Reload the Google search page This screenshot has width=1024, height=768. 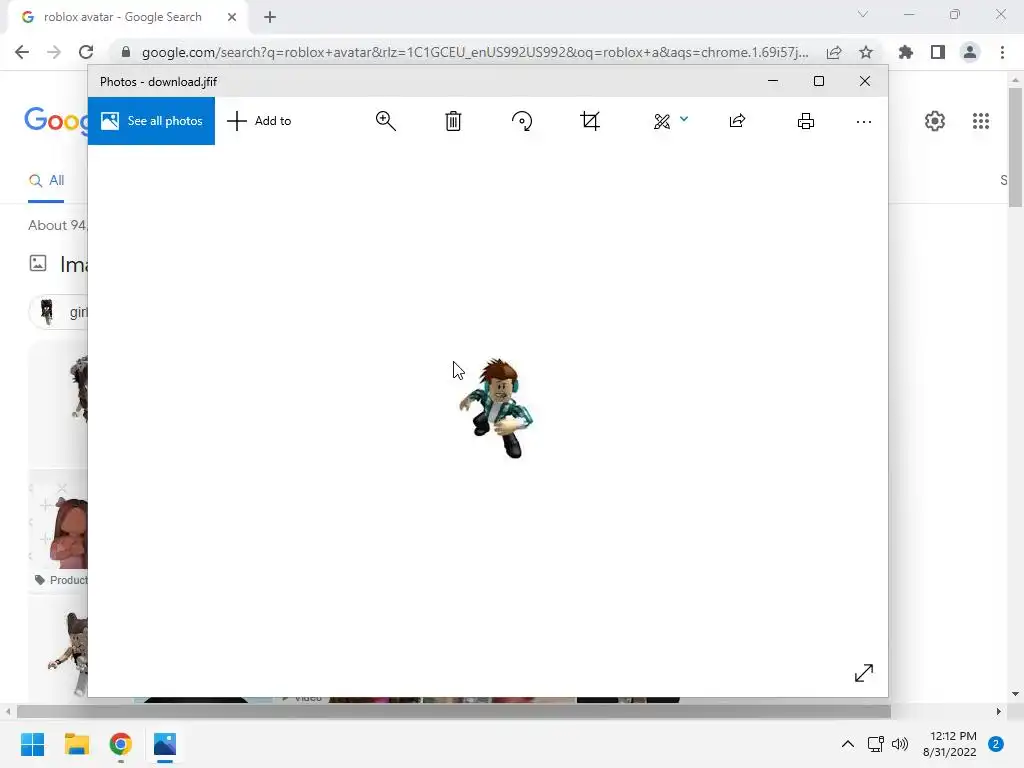86,52
